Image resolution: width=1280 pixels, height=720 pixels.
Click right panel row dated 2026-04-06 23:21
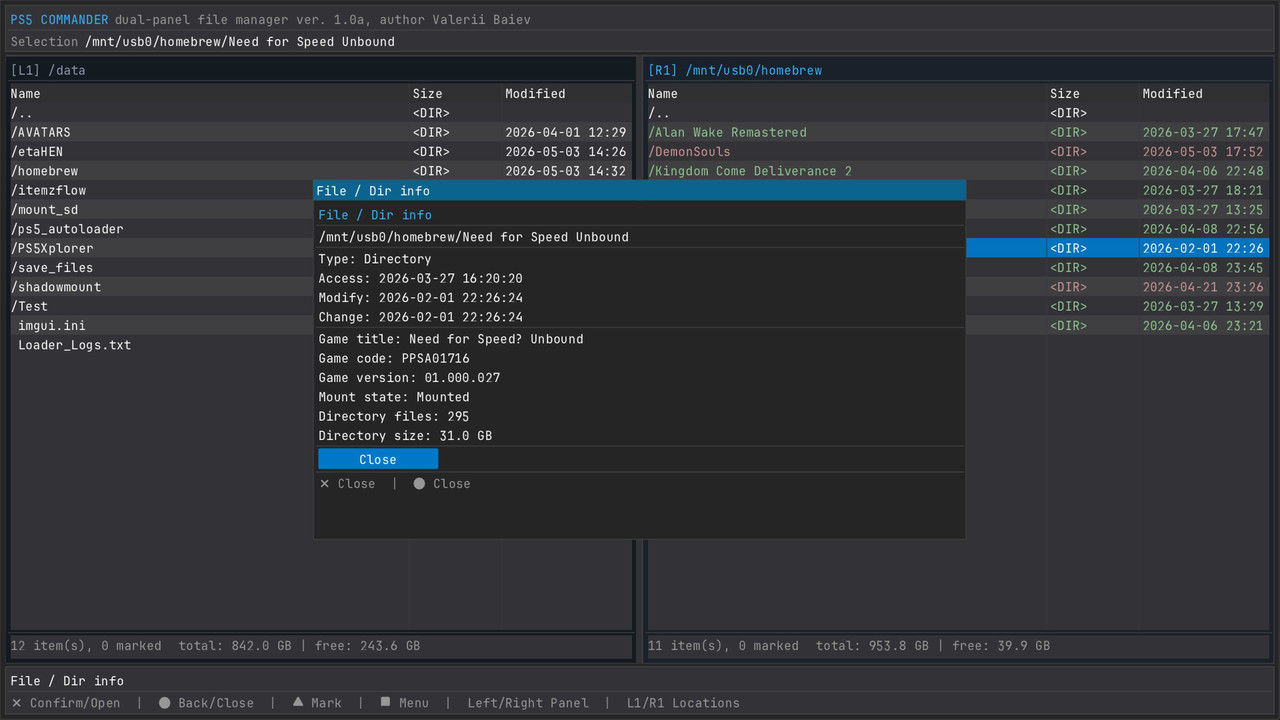tap(1118, 326)
